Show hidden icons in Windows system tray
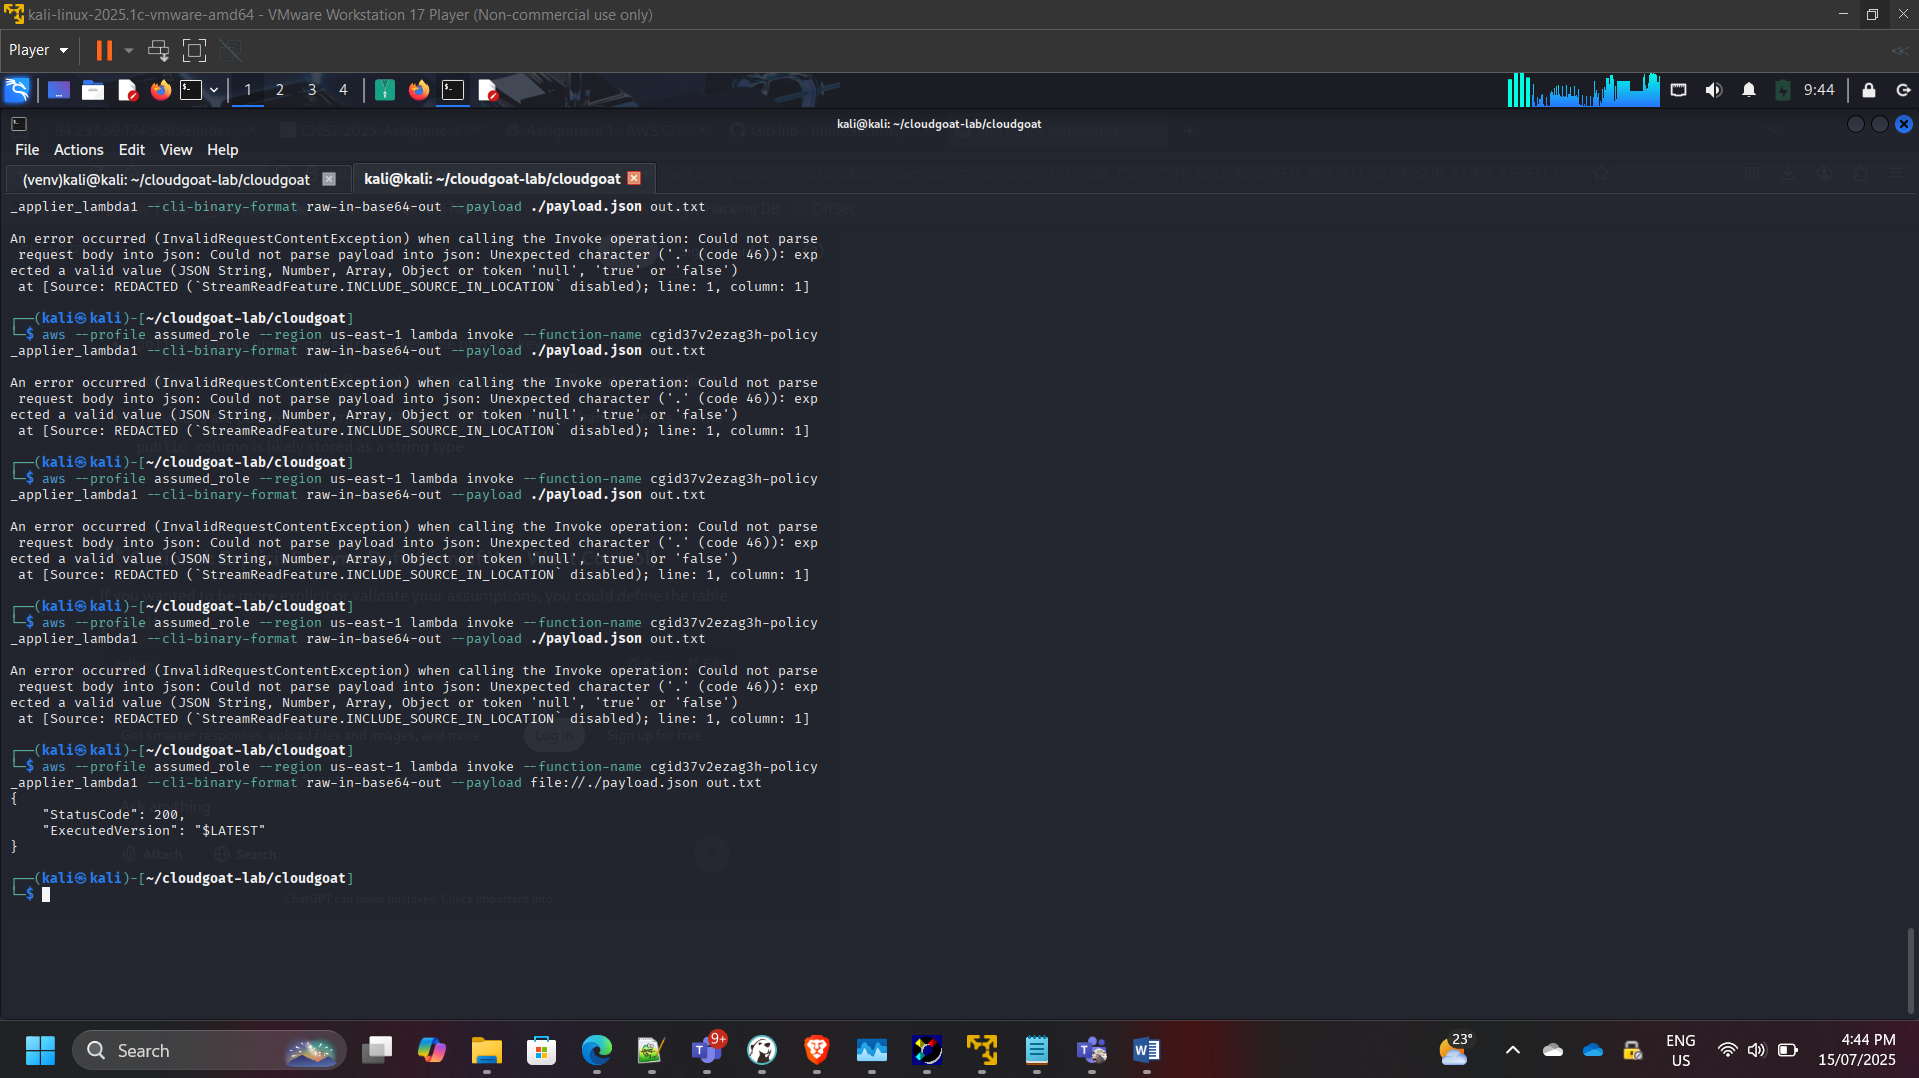This screenshot has width=1919, height=1078. point(1512,1050)
